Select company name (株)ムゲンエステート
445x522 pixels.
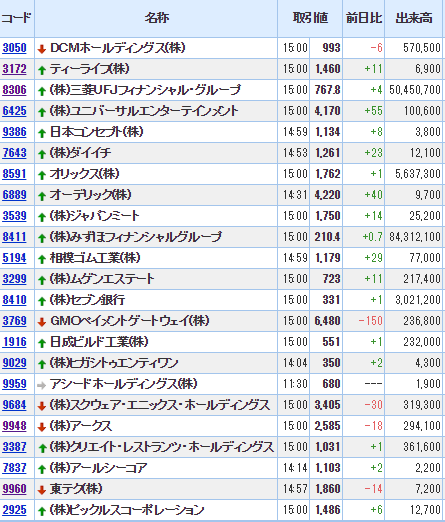point(102,279)
